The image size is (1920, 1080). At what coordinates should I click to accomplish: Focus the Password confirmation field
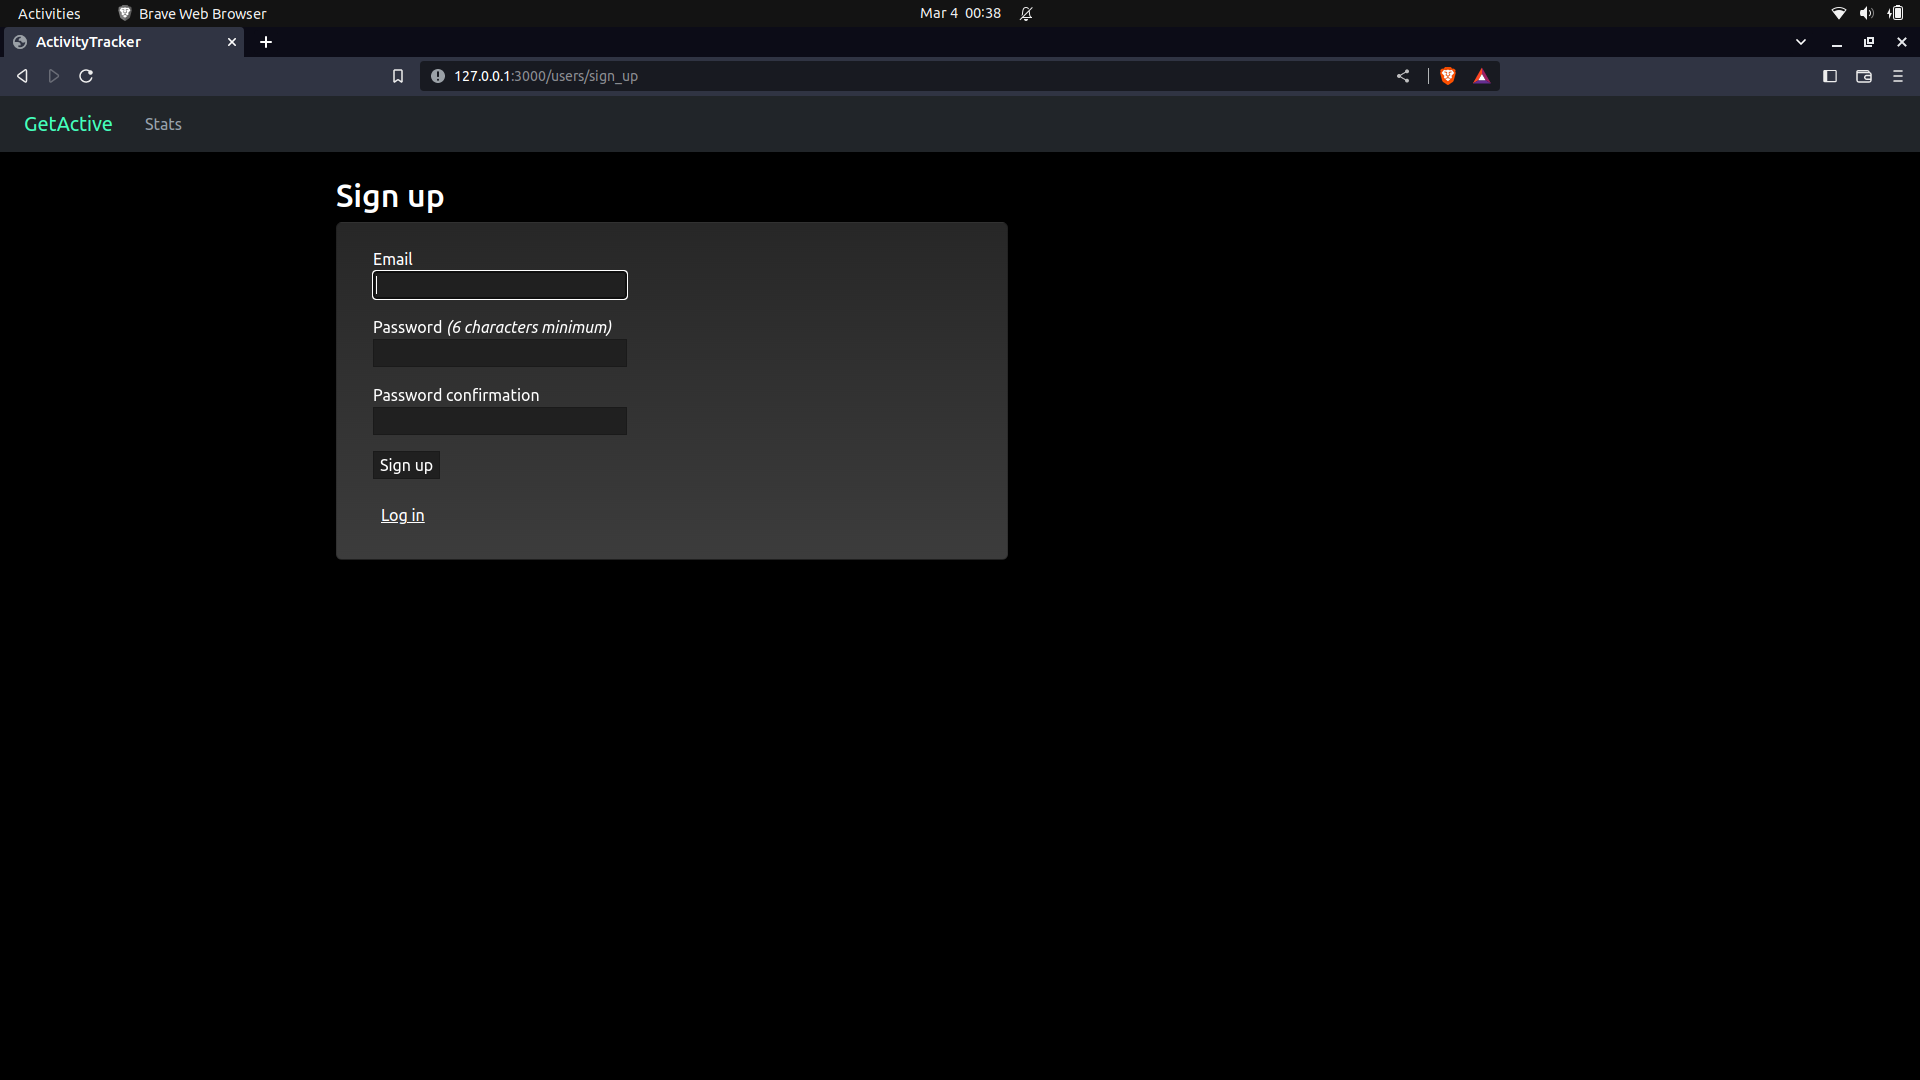click(499, 420)
